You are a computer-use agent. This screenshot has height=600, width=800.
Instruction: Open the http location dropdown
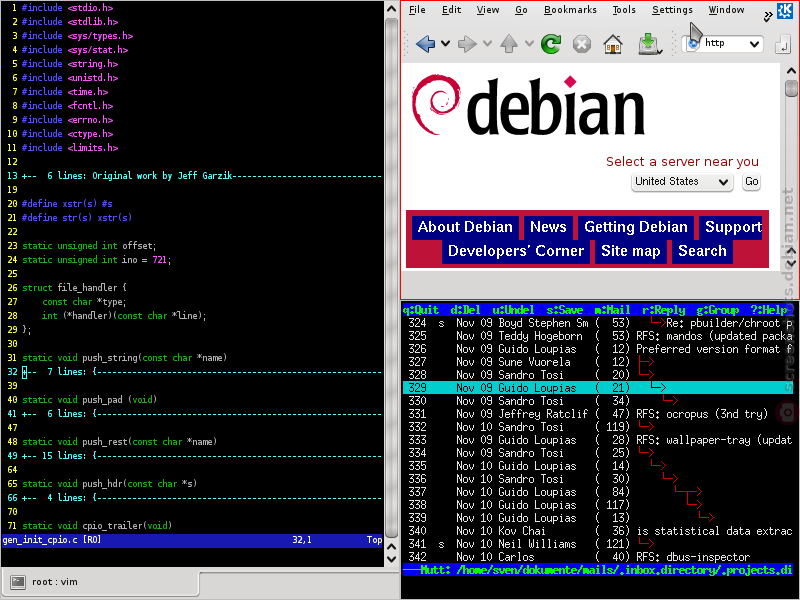pyautogui.click(x=754, y=44)
